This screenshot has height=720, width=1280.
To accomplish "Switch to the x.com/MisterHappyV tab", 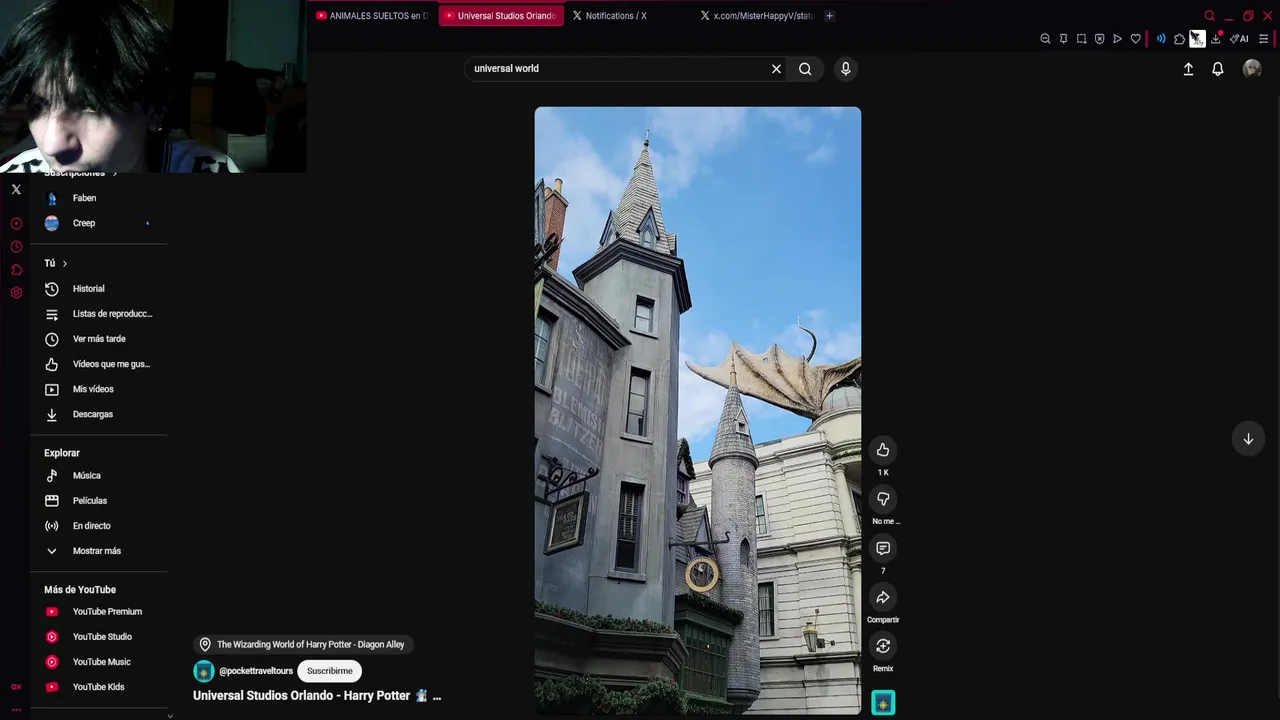I will [756, 16].
